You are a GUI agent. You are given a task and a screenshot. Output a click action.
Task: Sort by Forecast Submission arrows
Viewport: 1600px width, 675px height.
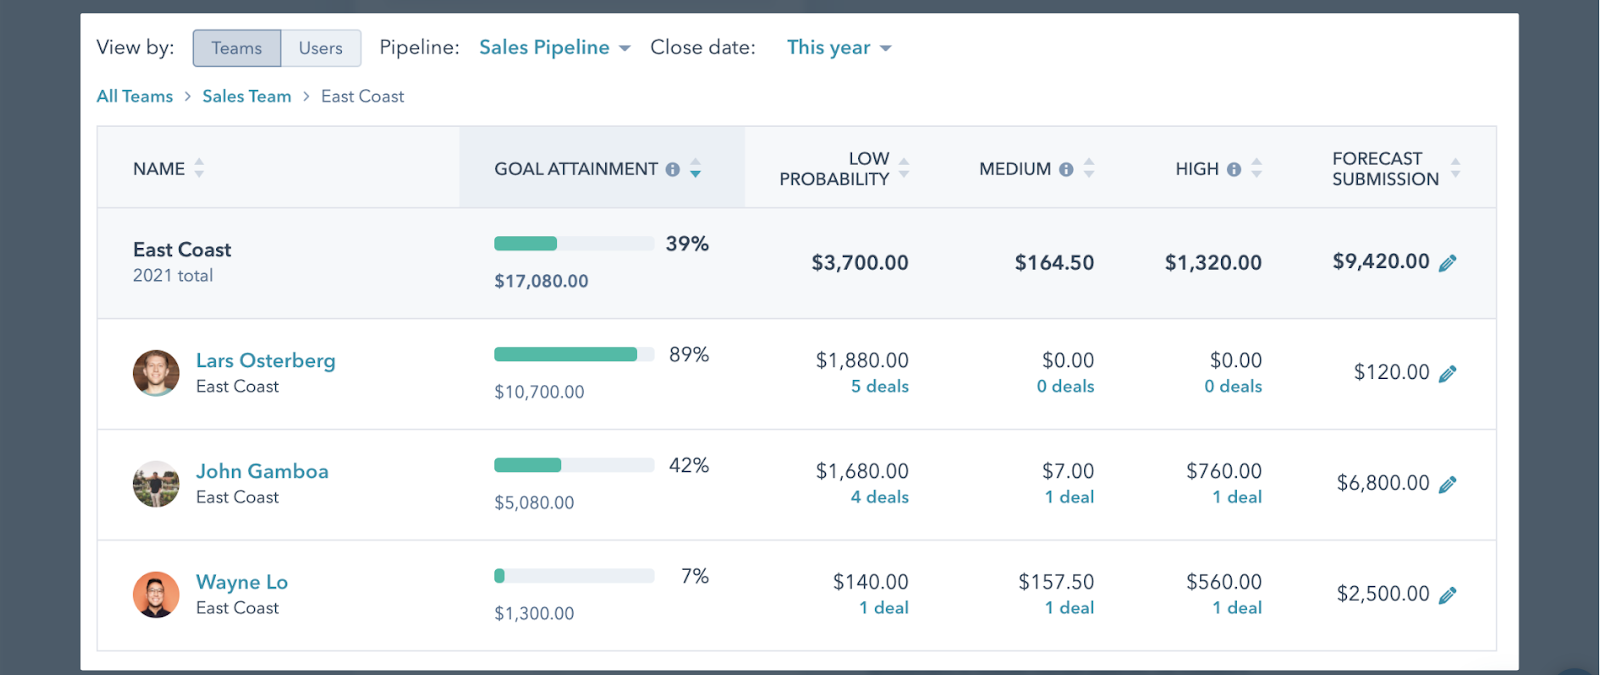pyautogui.click(x=1455, y=169)
